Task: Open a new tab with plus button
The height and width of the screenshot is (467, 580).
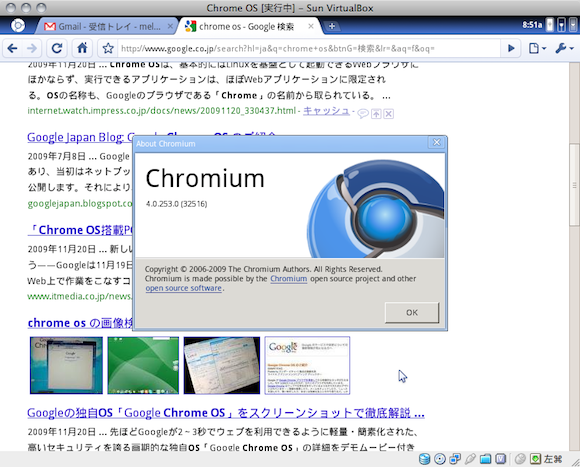Action: pyautogui.click(x=332, y=26)
